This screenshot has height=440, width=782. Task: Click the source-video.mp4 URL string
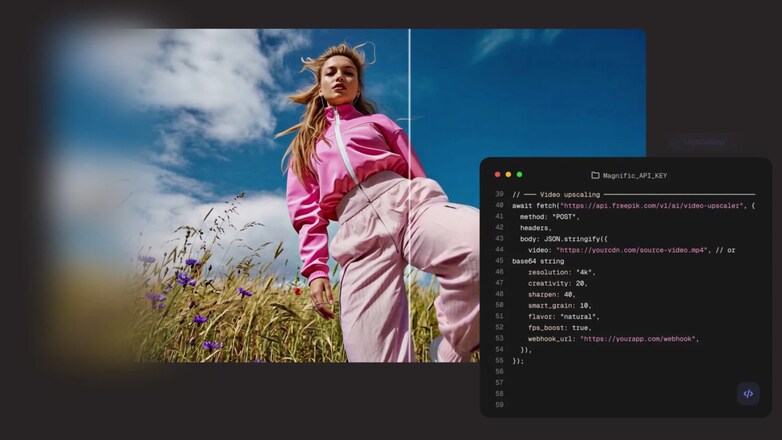[x=632, y=250]
